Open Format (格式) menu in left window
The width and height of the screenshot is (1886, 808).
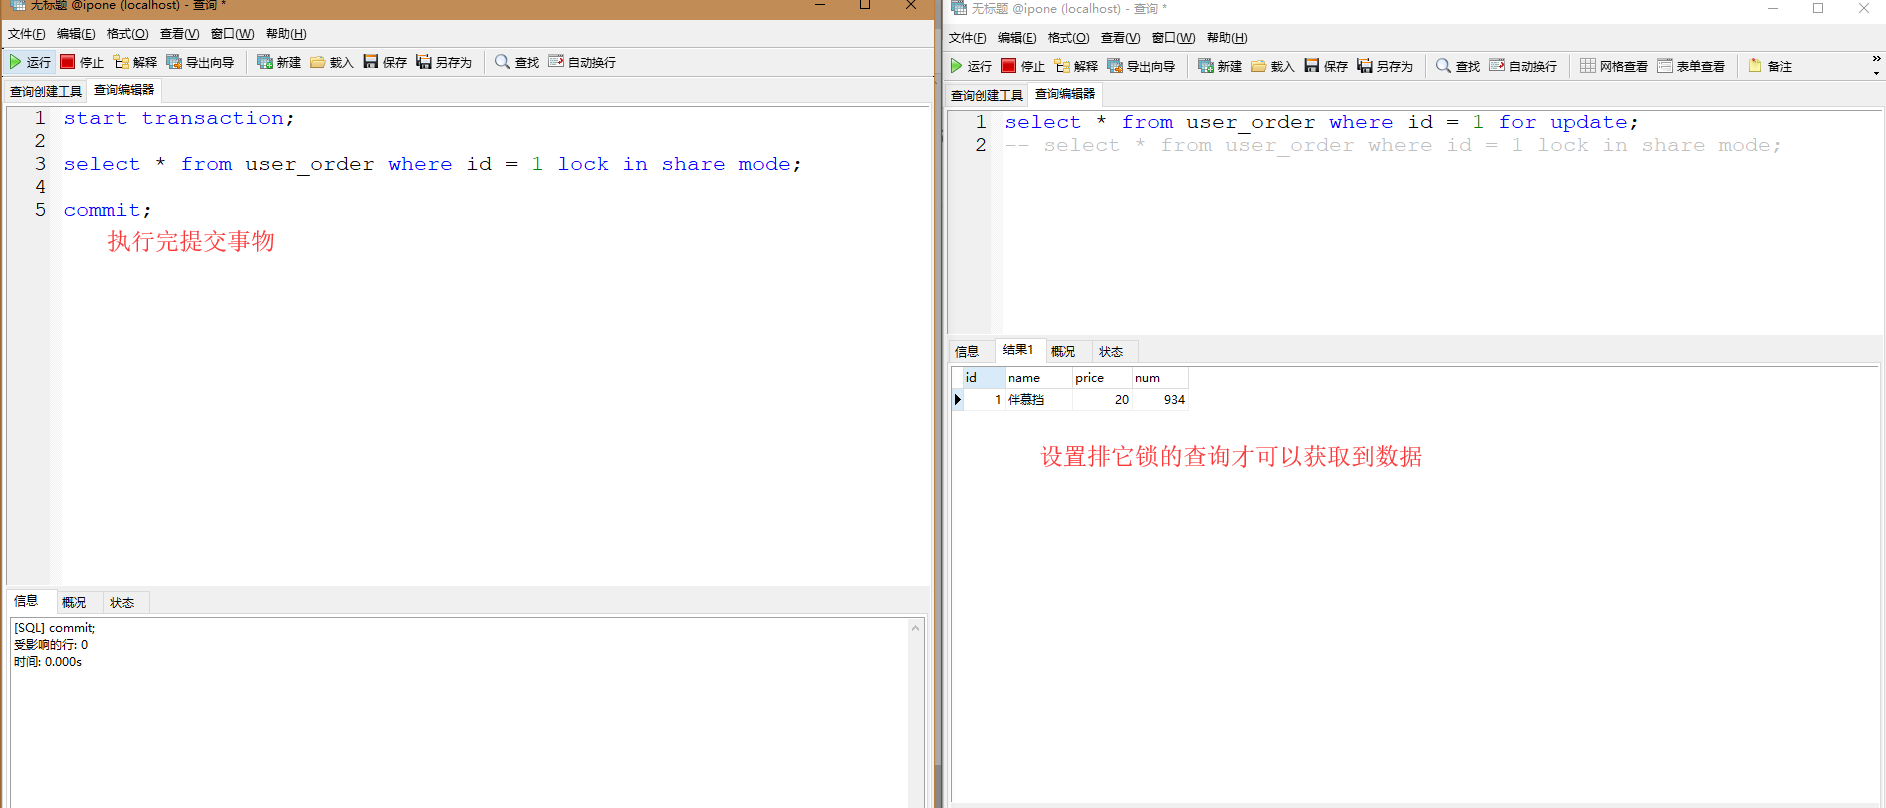point(127,34)
